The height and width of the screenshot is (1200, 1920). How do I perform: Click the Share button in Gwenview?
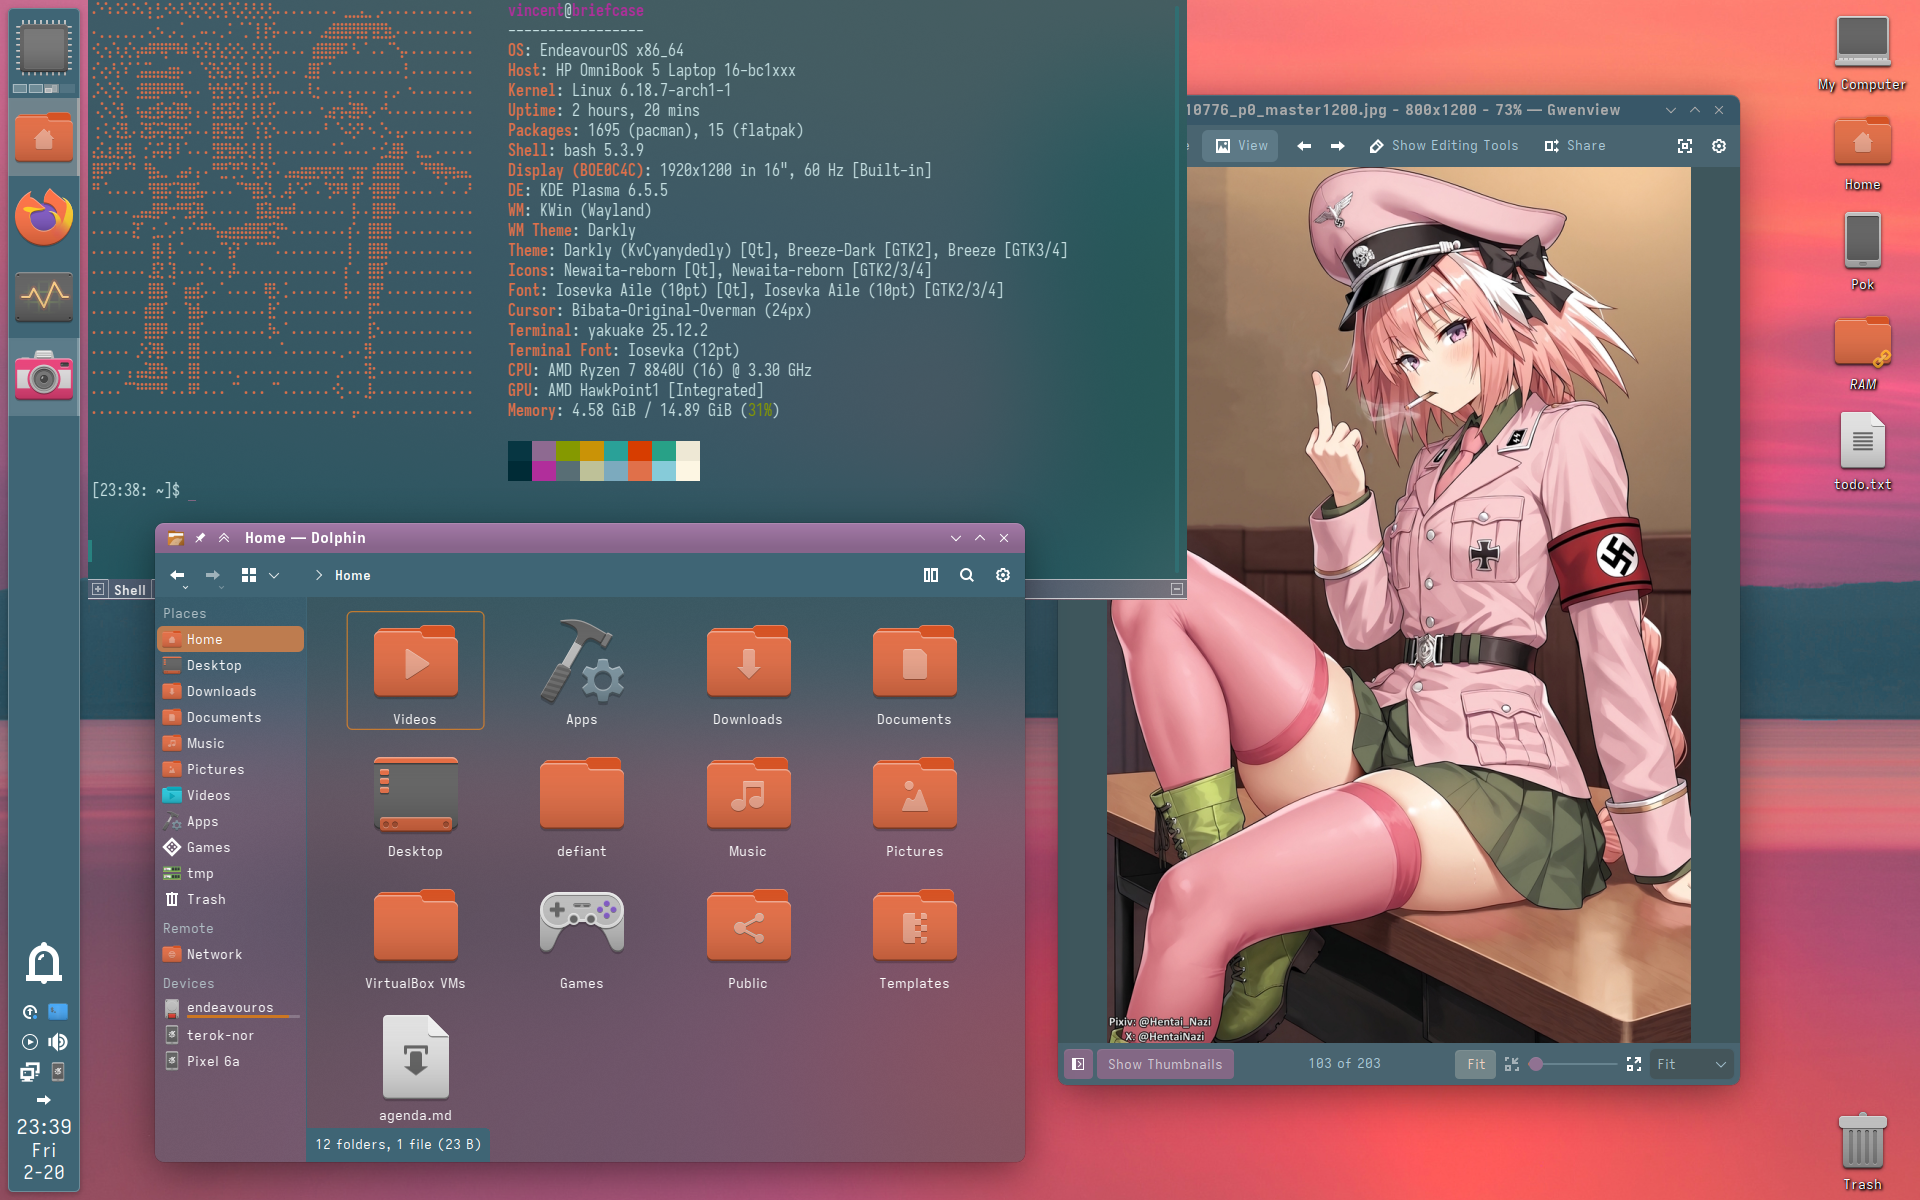click(1575, 146)
